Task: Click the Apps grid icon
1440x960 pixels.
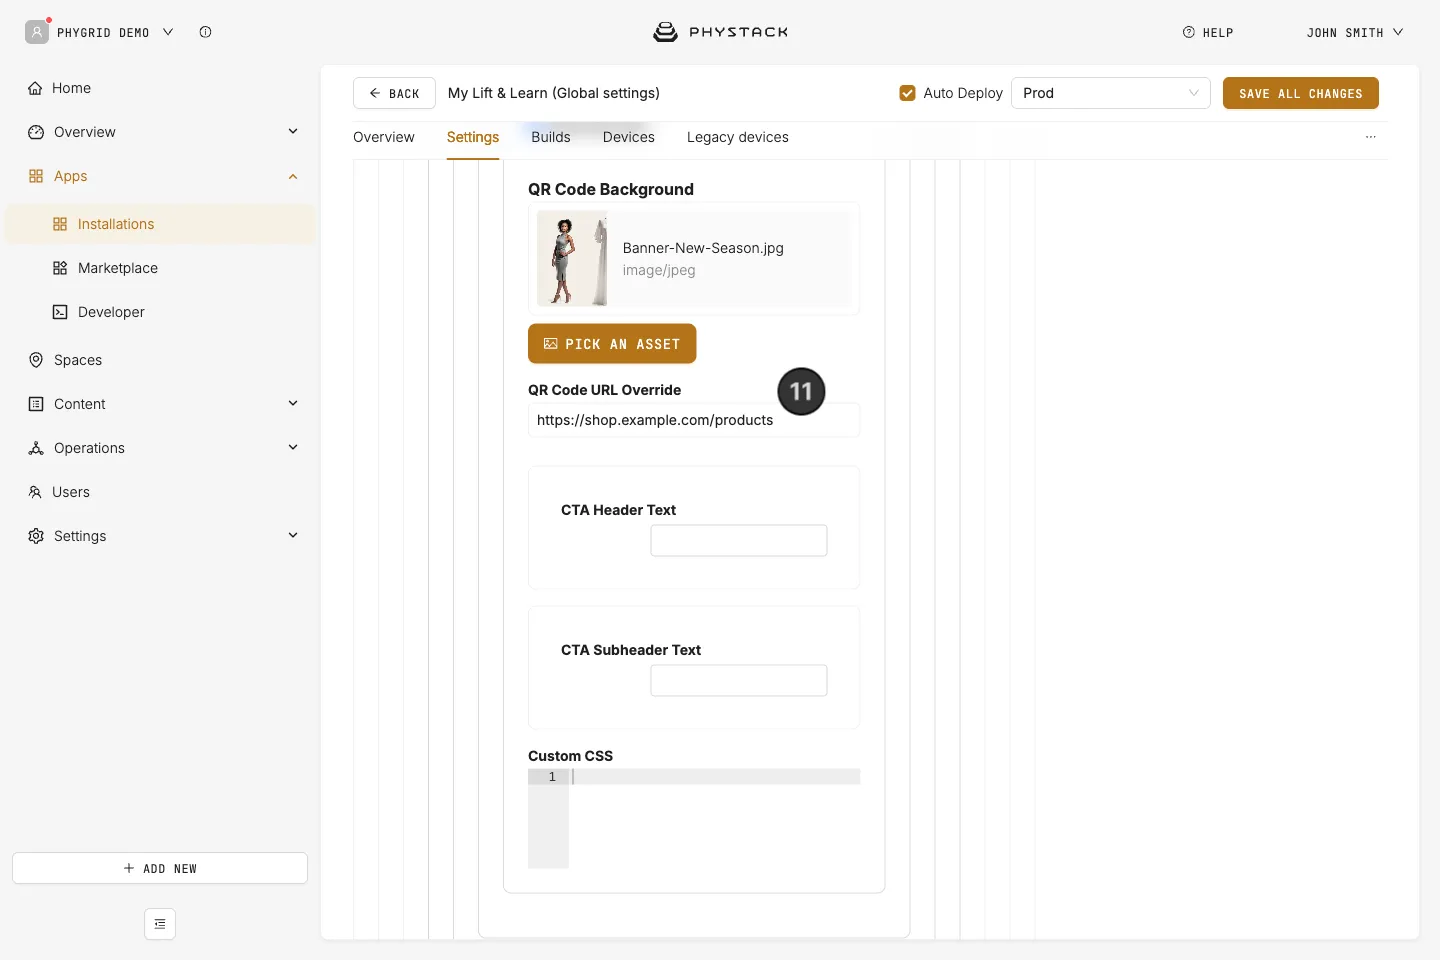Action: pos(36,176)
